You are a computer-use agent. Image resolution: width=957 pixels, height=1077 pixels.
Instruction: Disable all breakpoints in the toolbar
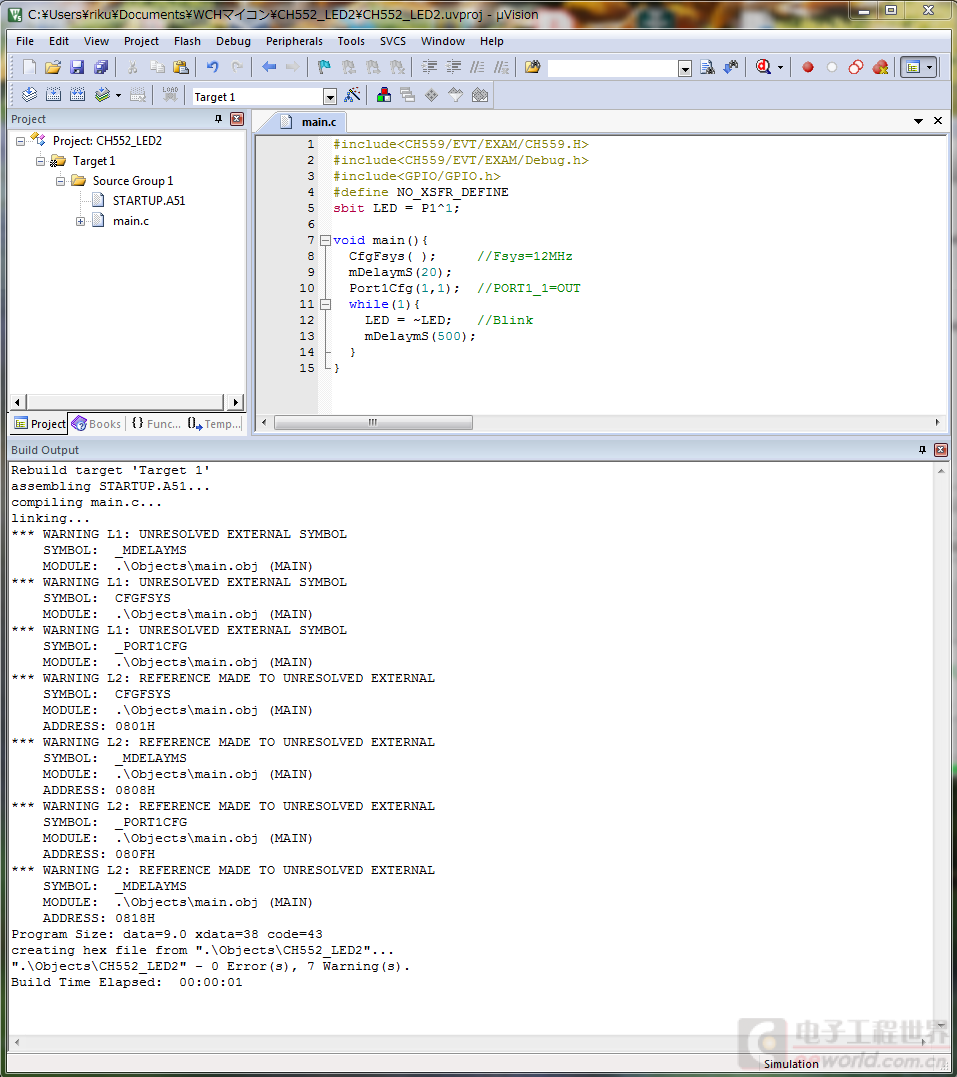[856, 67]
